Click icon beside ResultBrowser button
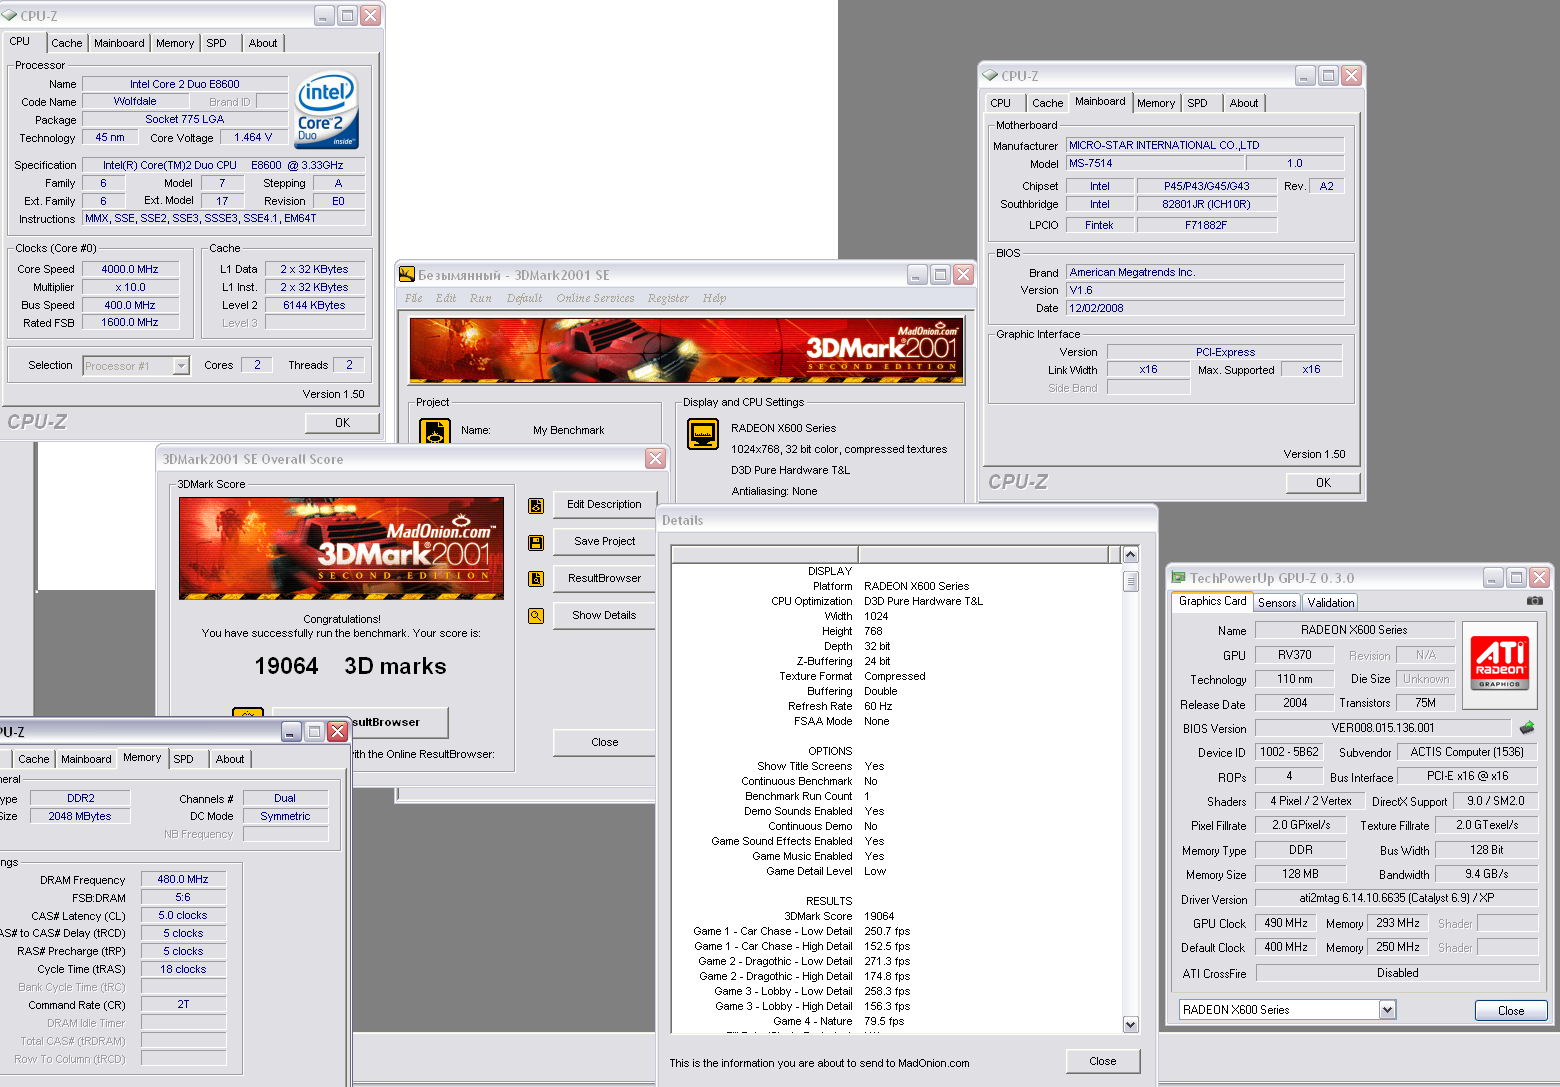Screen dimensions: 1560x1087 coord(536,578)
